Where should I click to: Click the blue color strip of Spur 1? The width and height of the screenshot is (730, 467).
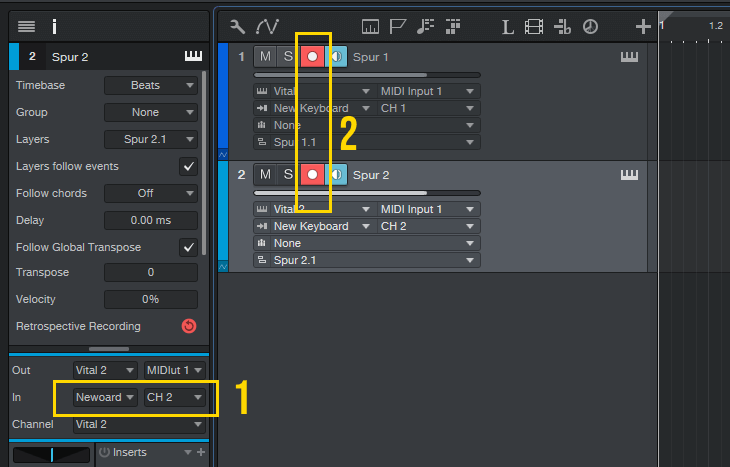(223, 96)
